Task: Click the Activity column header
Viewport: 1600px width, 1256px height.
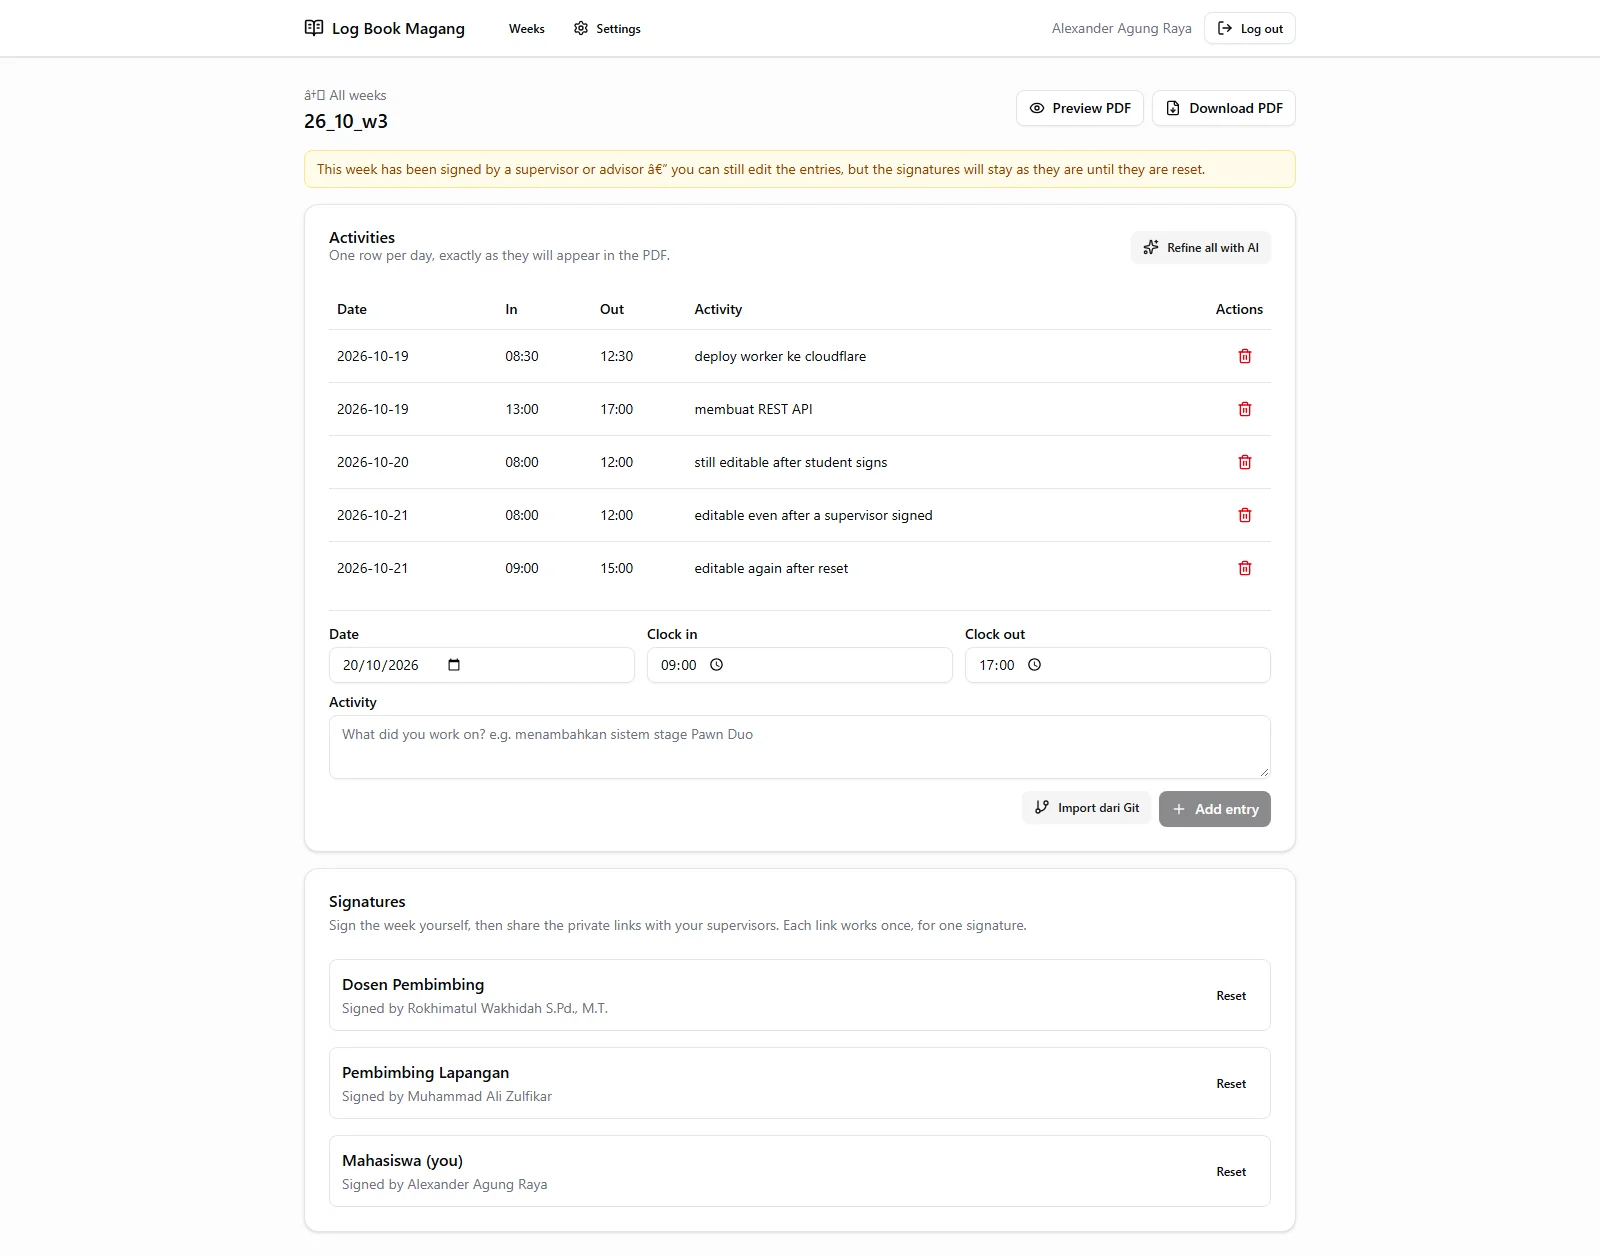Action: point(718,309)
